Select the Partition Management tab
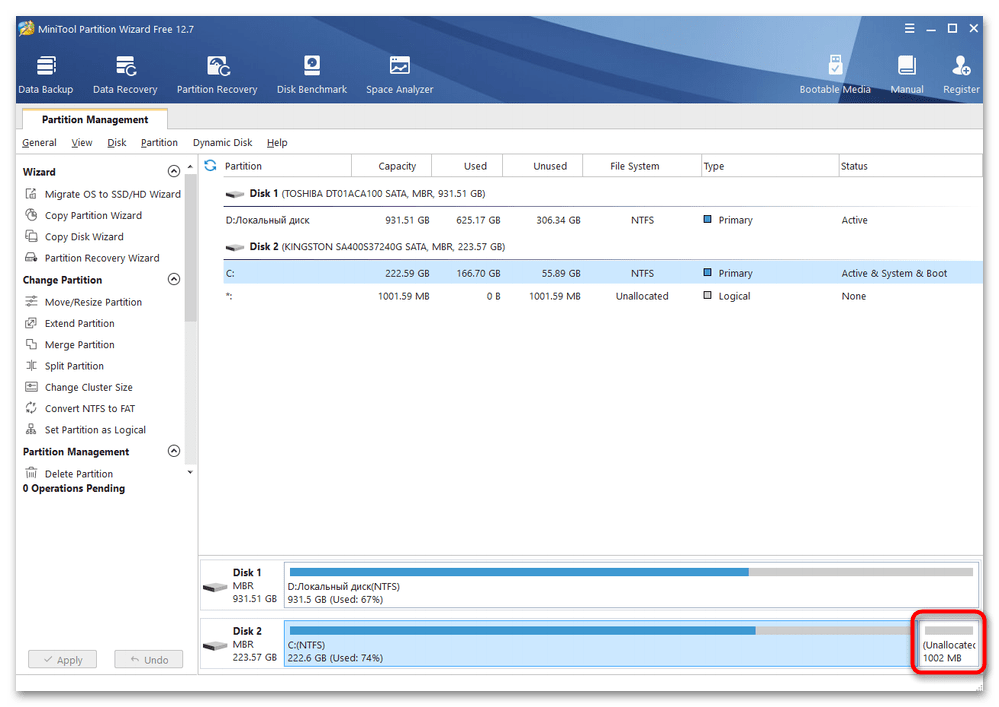This screenshot has width=999, height=707. click(95, 120)
